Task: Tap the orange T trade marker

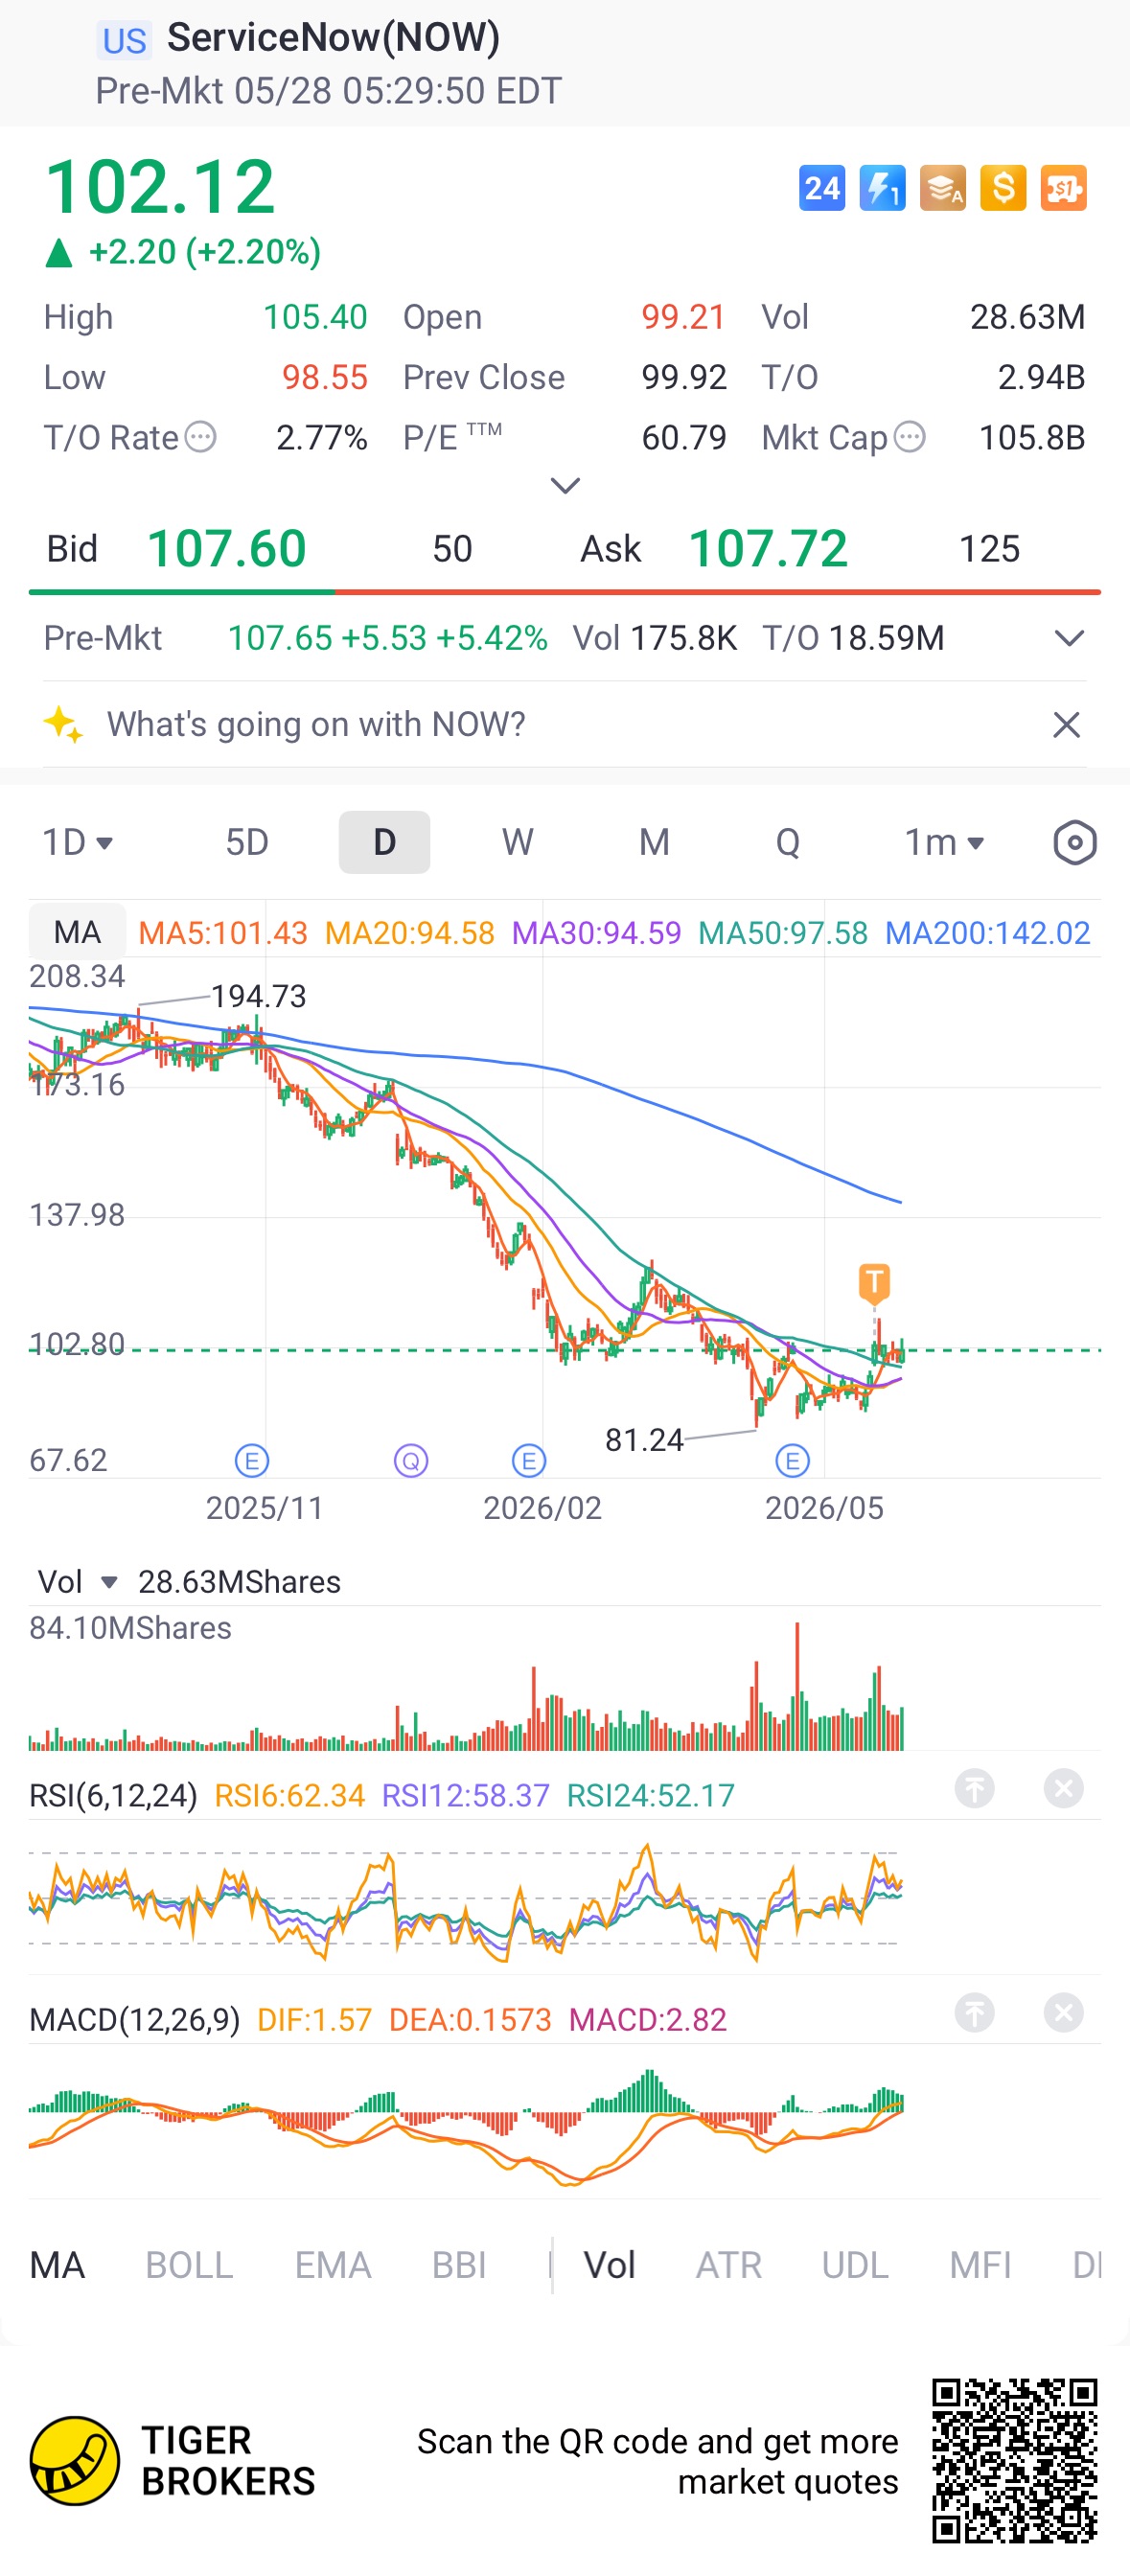Action: click(x=874, y=1282)
